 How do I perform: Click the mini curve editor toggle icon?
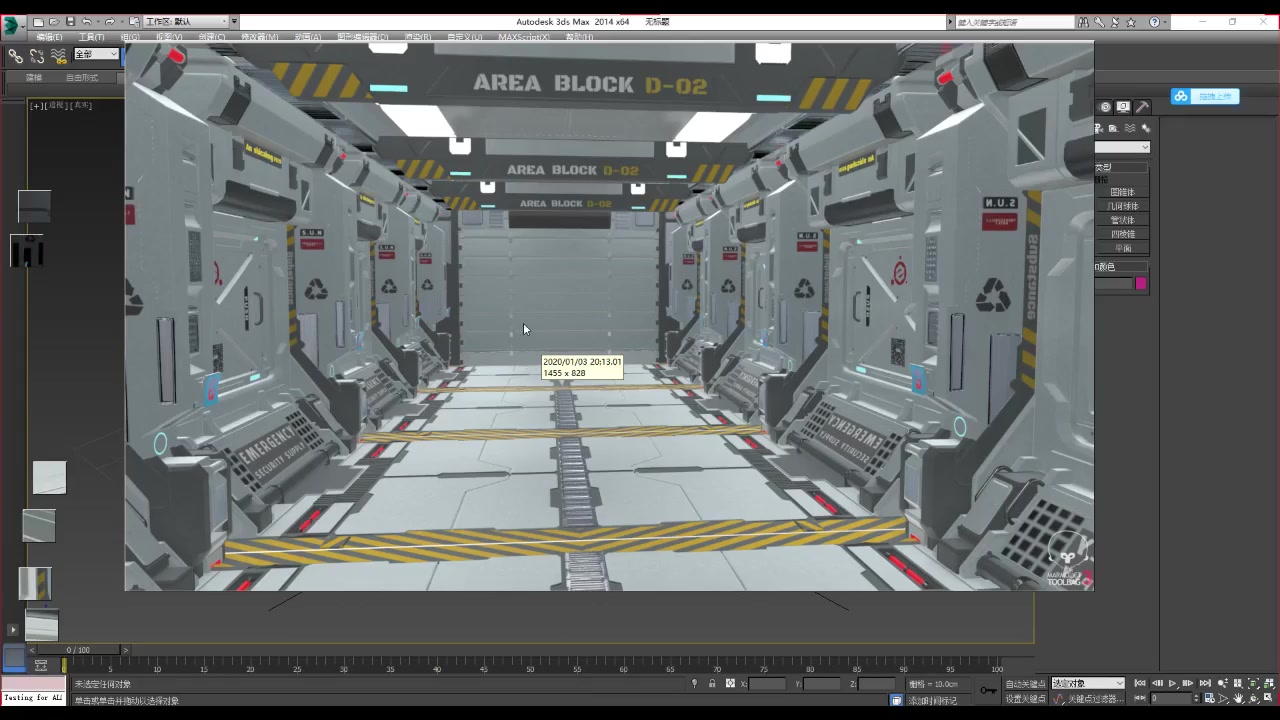[41, 665]
